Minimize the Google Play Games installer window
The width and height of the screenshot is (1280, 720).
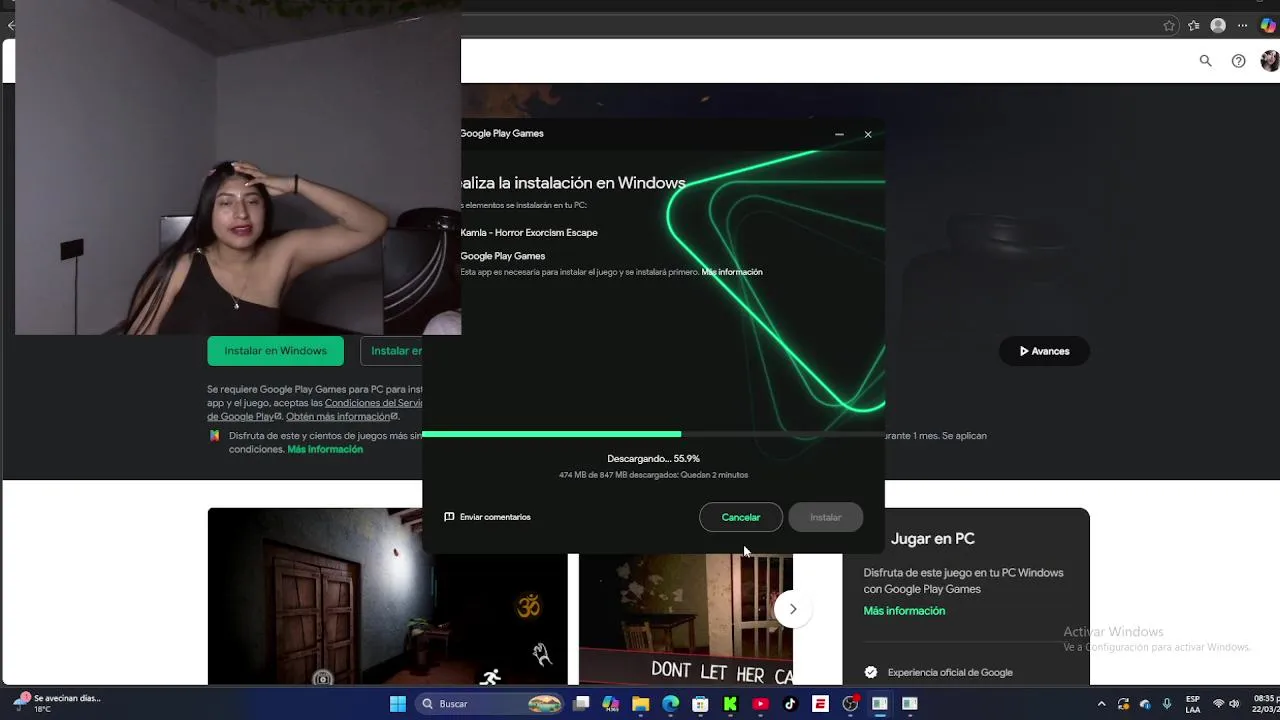(839, 134)
